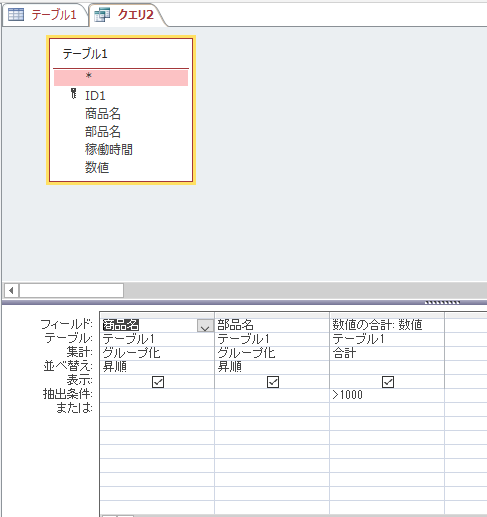Viewport: 487px width, 517px height.
Task: Click the 昇順 sort cell under 商品名
Action: coord(157,367)
